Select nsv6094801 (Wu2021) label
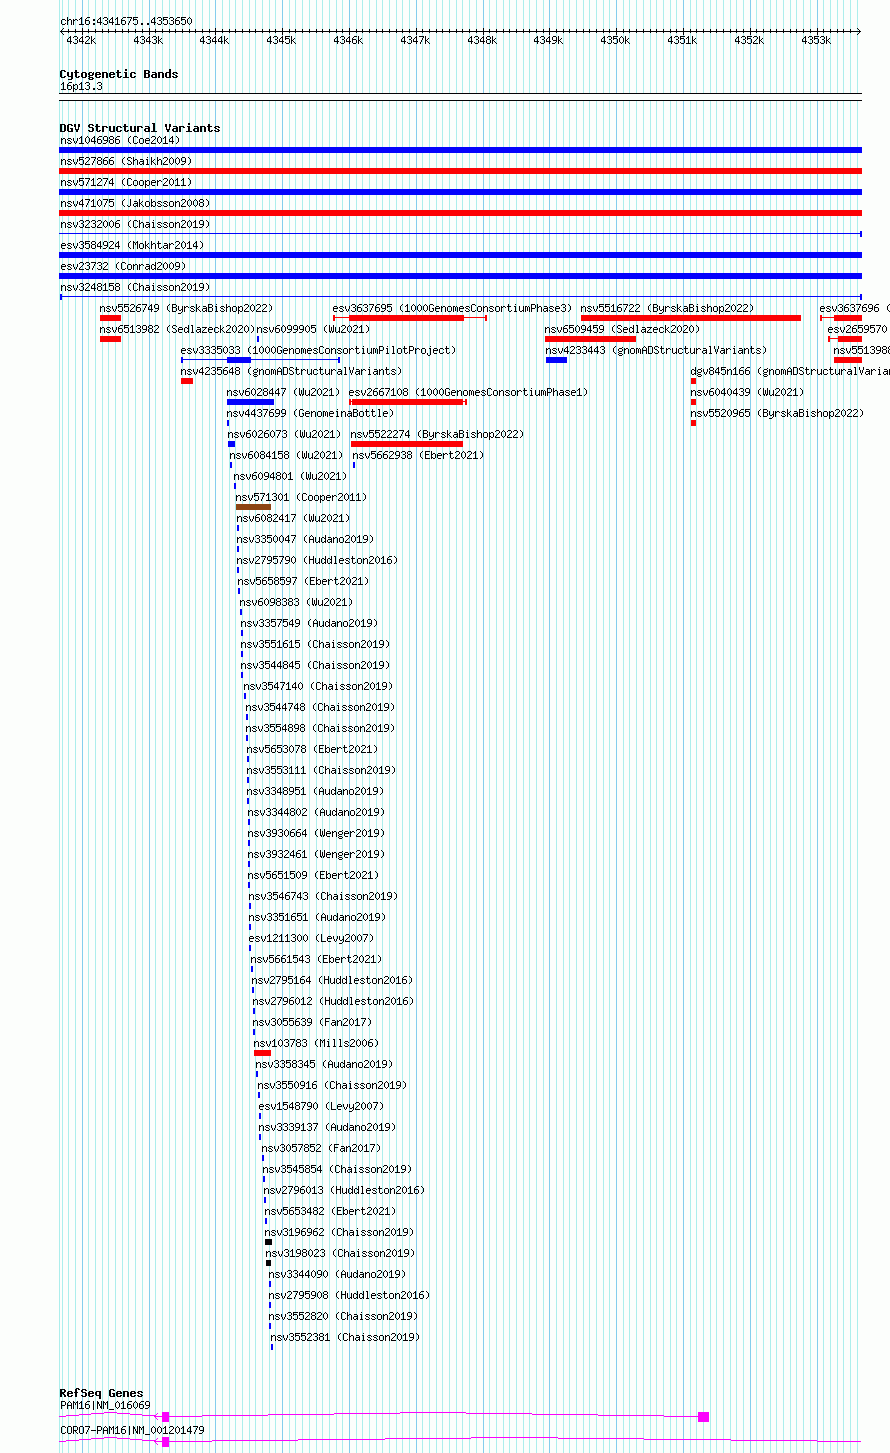 [291, 476]
